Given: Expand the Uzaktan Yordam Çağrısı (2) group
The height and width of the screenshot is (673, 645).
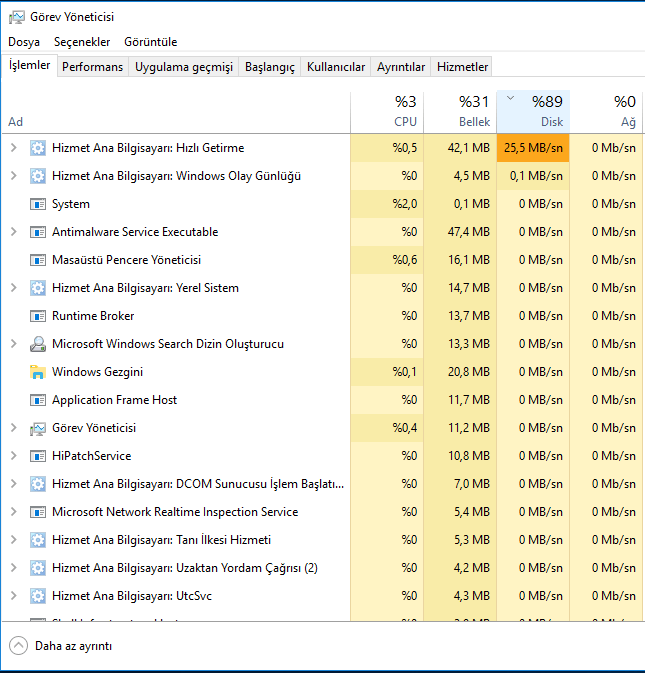Looking at the screenshot, I should (x=13, y=568).
